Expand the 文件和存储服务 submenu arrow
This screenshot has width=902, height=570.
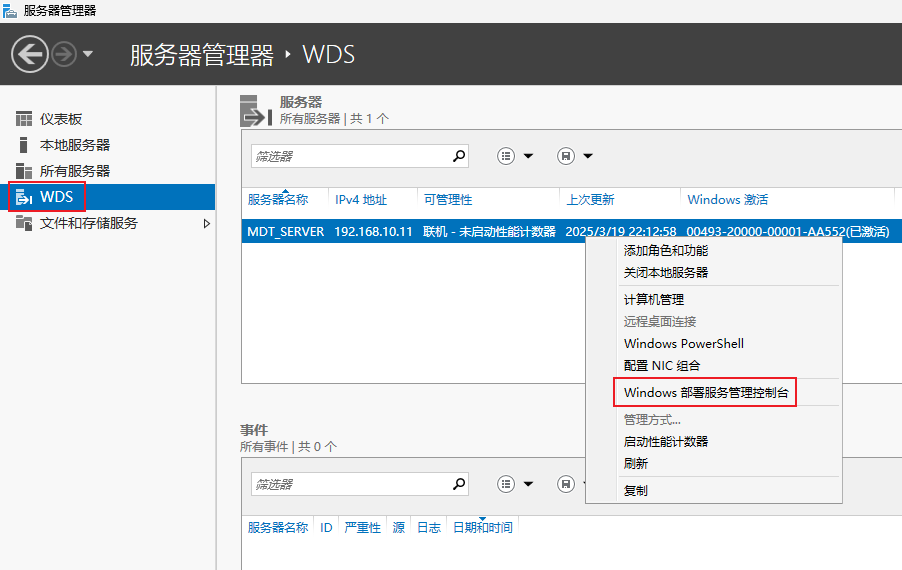(x=207, y=223)
